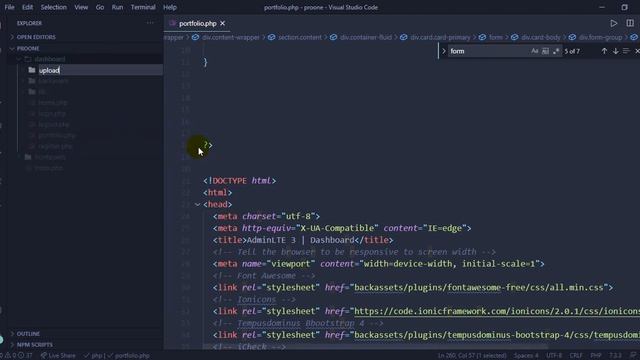Open the View menu
Screen dimensions: 640x360
[81, 7]
